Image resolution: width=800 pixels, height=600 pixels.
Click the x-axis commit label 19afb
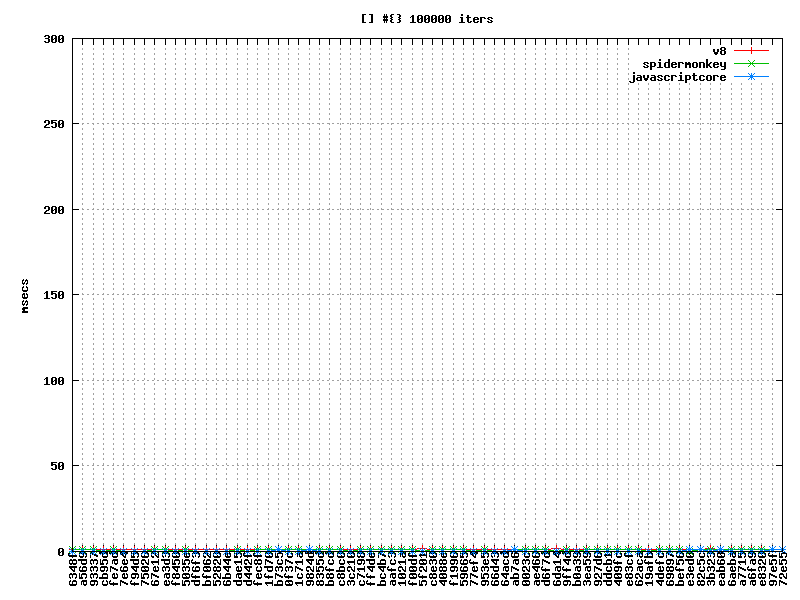[648, 568]
